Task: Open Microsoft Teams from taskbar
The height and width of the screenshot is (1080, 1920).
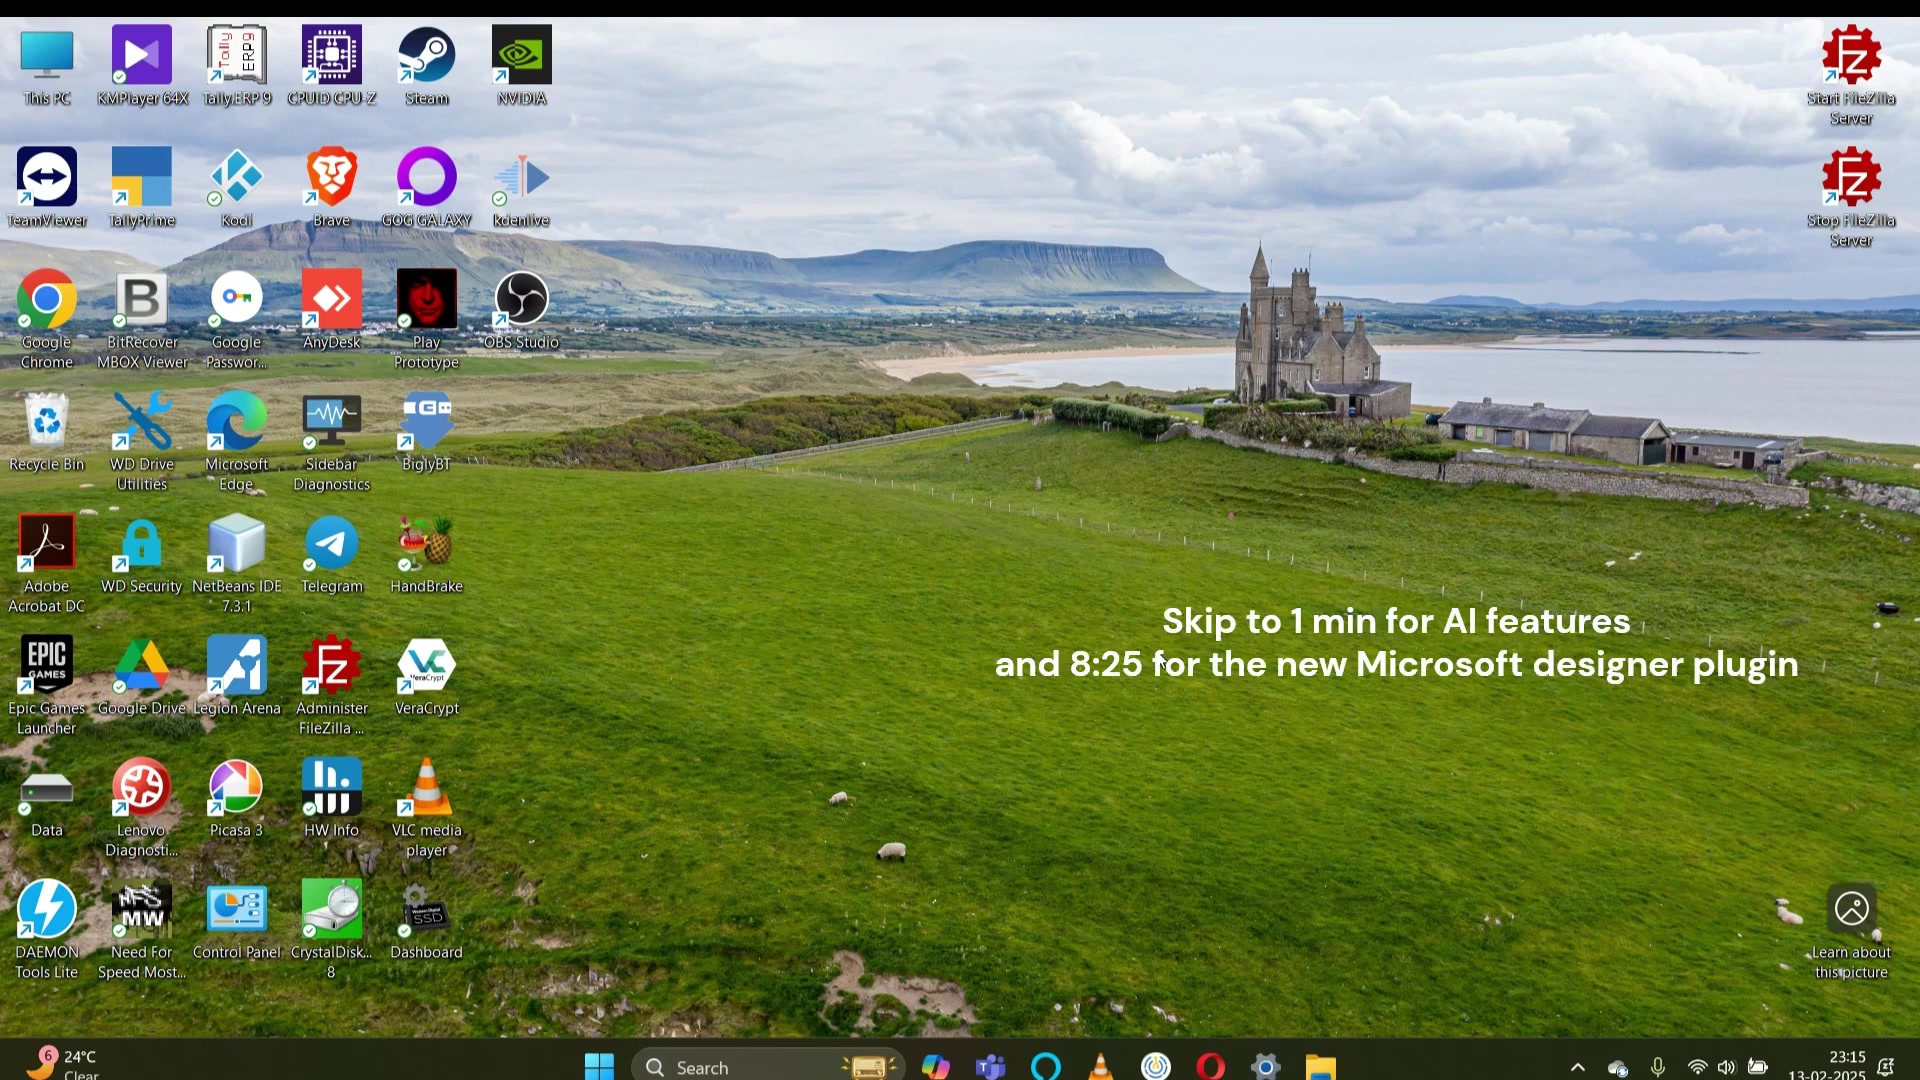Action: 991,1067
